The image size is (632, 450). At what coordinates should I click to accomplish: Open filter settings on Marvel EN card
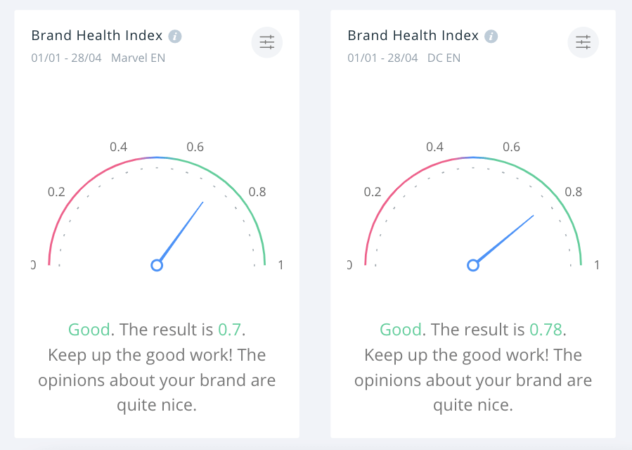pos(267,42)
